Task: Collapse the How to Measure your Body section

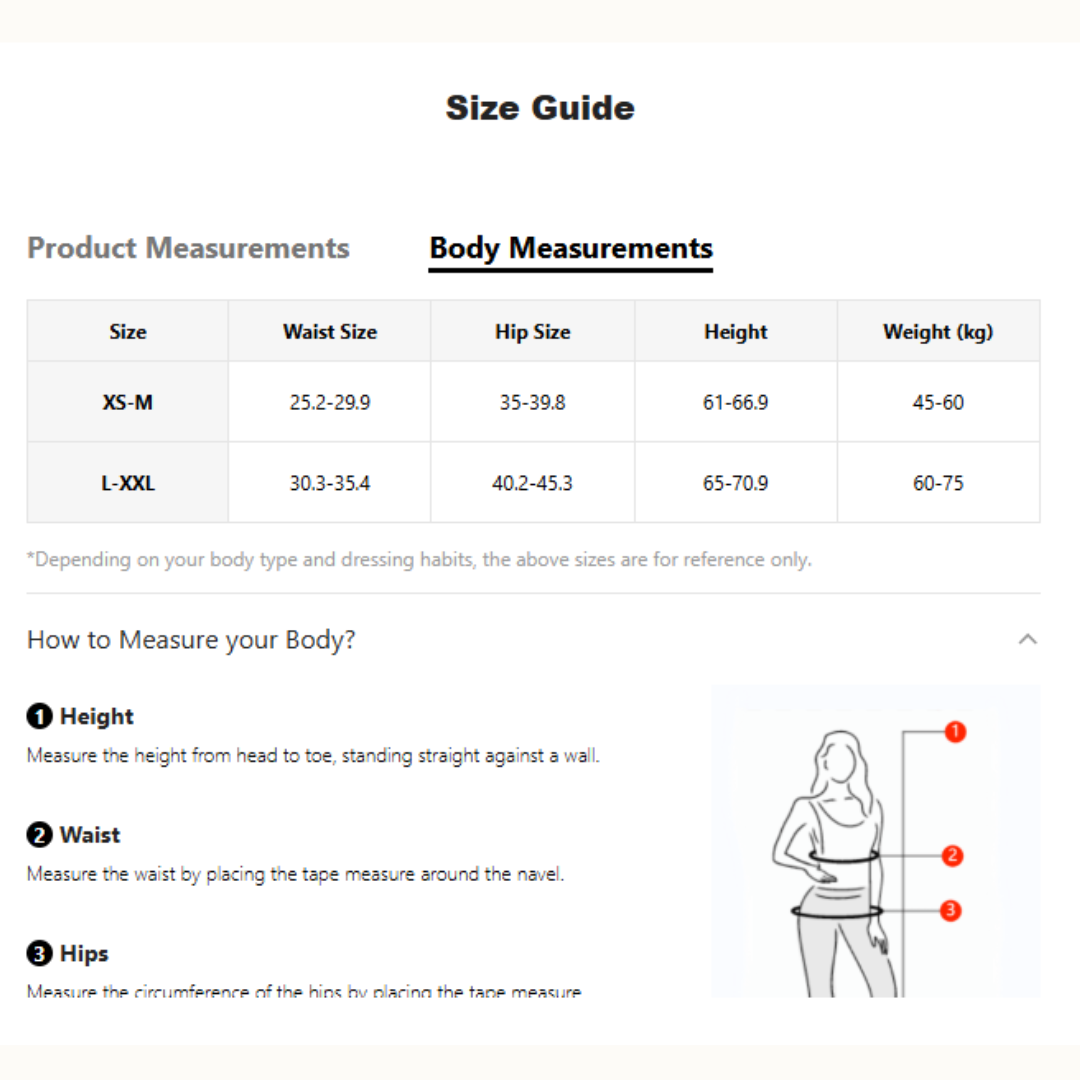Action: [x=1027, y=639]
